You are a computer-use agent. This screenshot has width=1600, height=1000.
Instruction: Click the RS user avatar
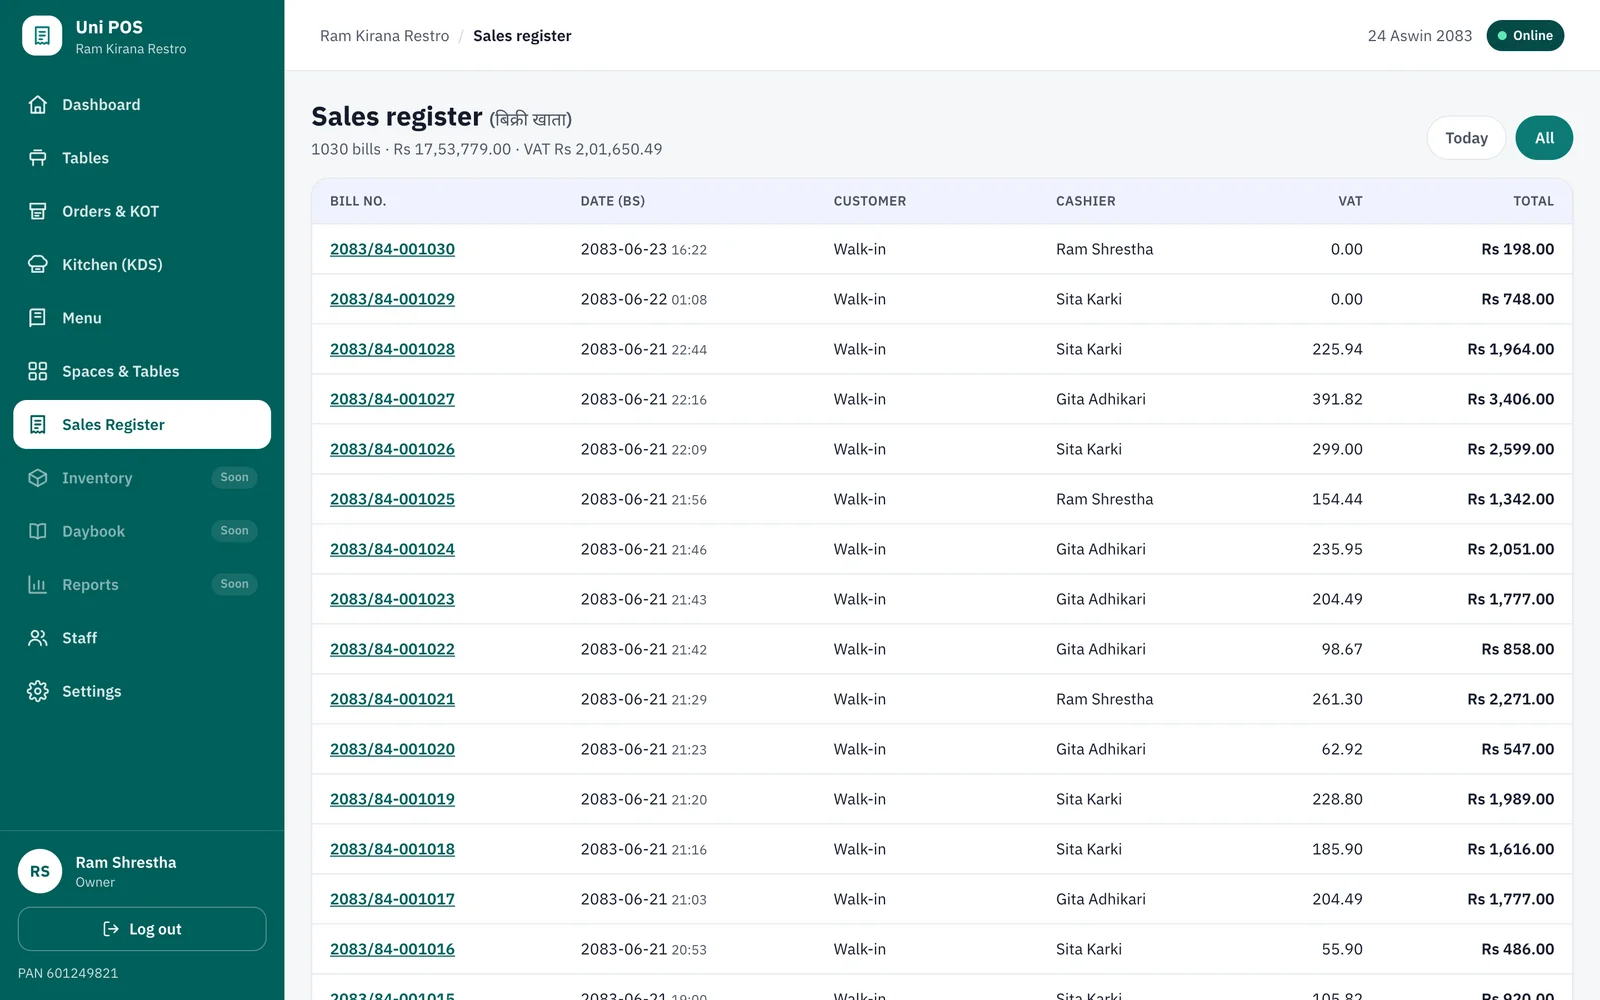coord(40,871)
